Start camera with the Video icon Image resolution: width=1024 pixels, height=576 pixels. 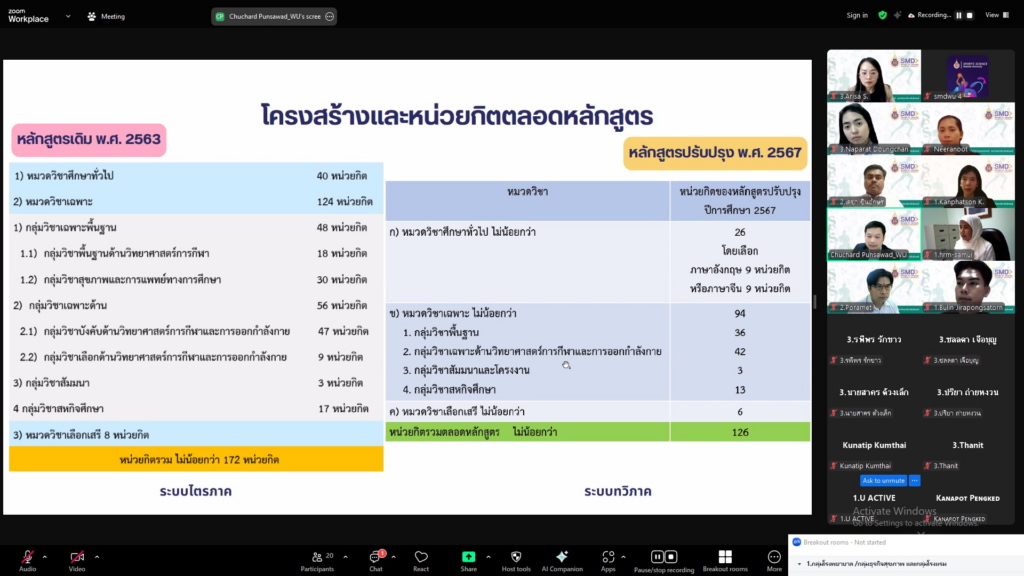pos(77,557)
